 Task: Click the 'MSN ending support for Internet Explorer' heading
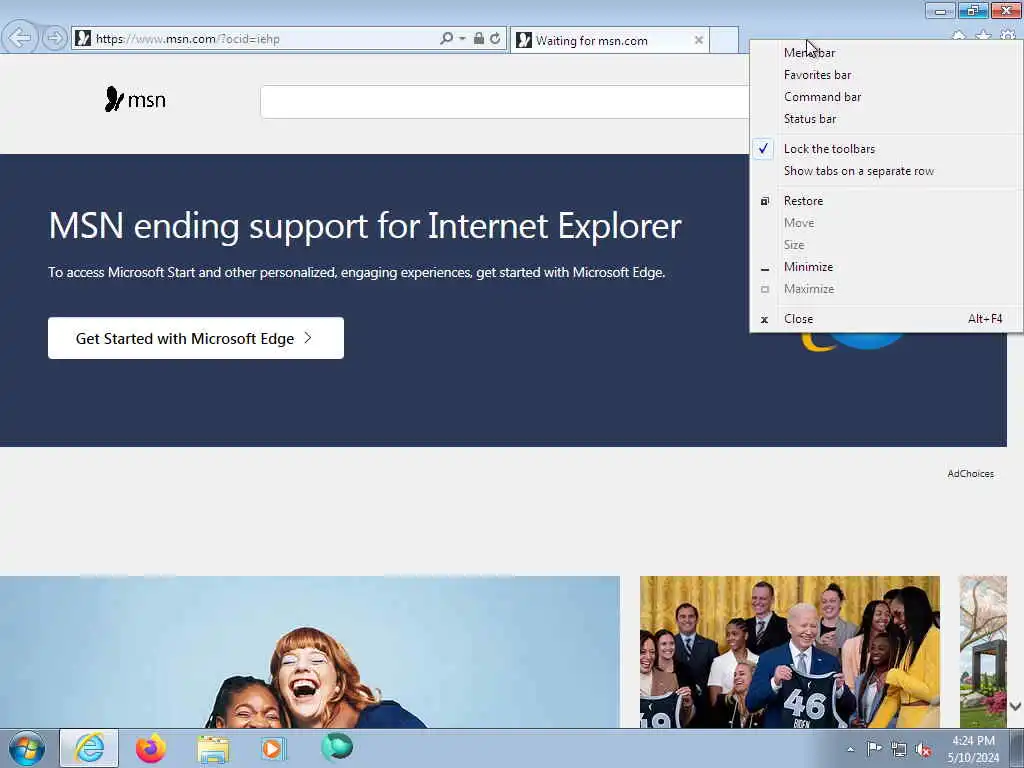[x=365, y=226]
